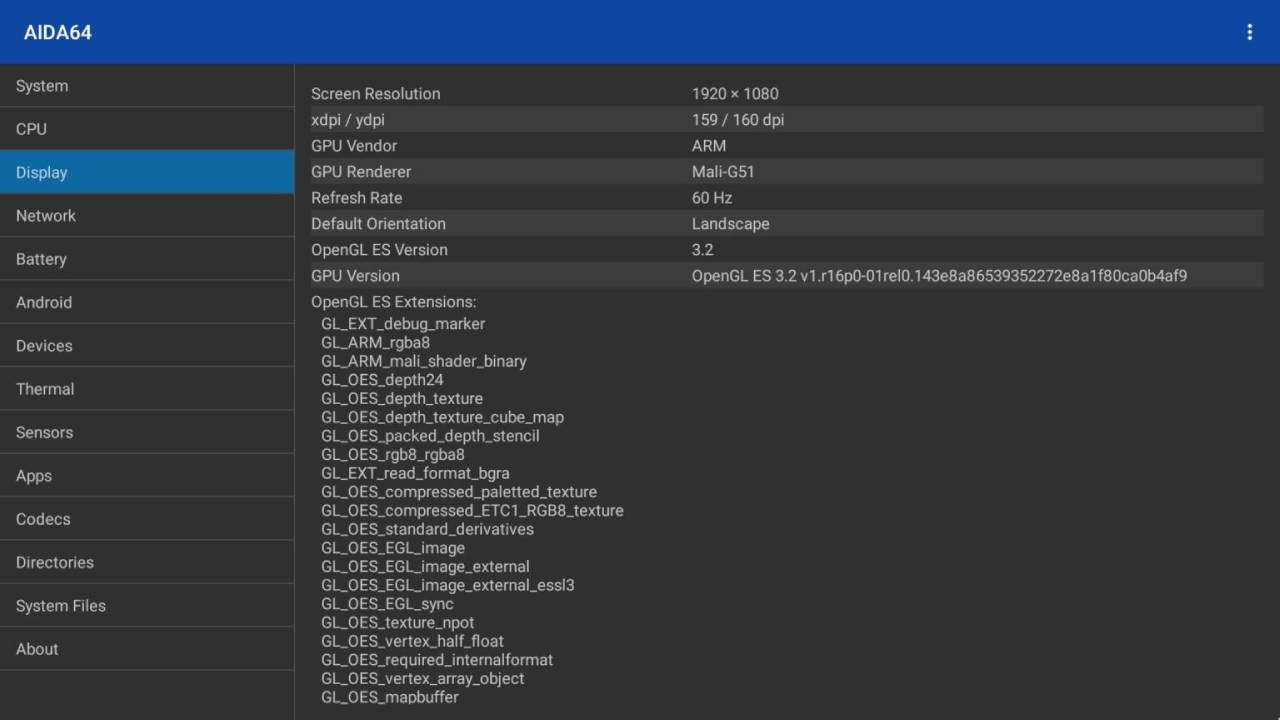Click the 159 / 160 dpi value

pos(738,120)
